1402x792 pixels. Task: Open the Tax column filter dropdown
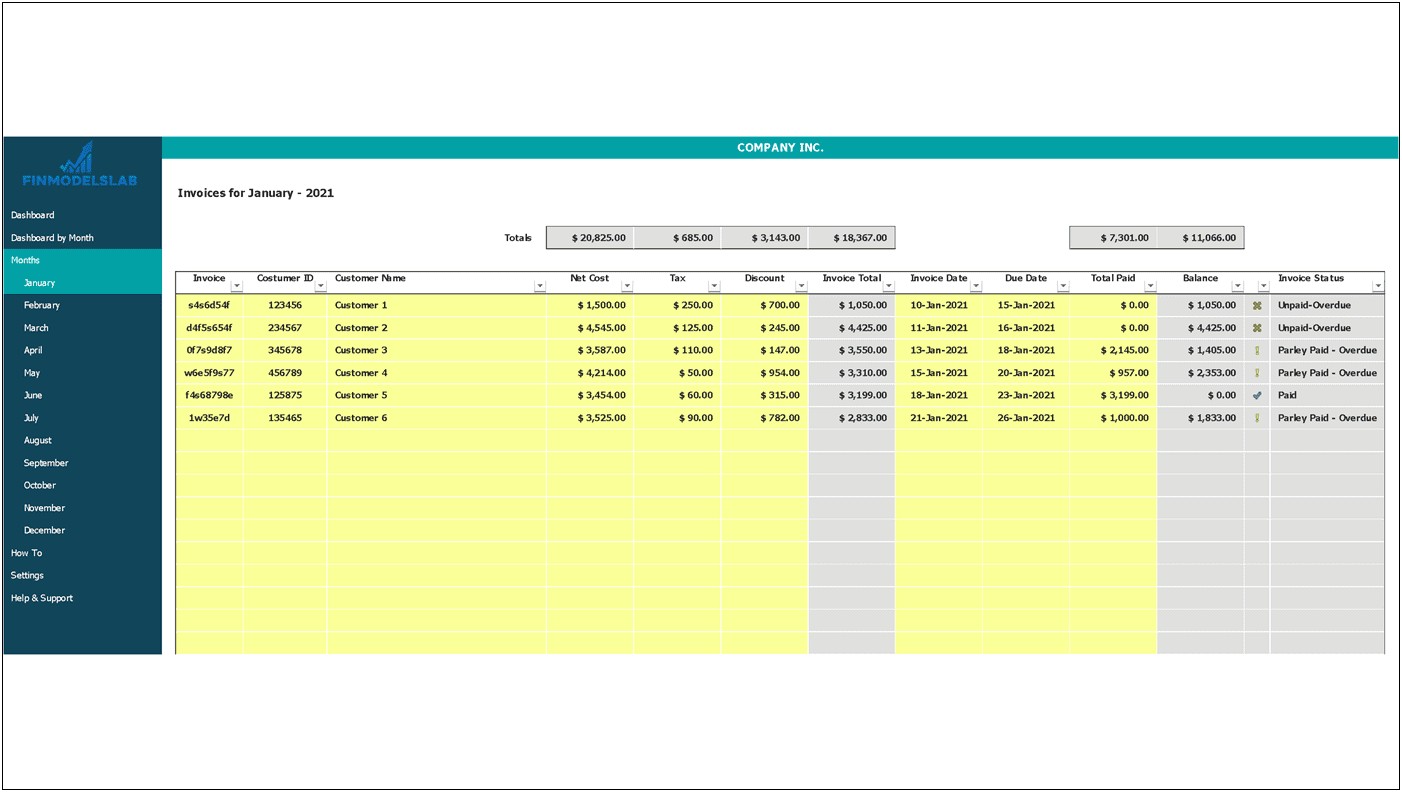(714, 286)
